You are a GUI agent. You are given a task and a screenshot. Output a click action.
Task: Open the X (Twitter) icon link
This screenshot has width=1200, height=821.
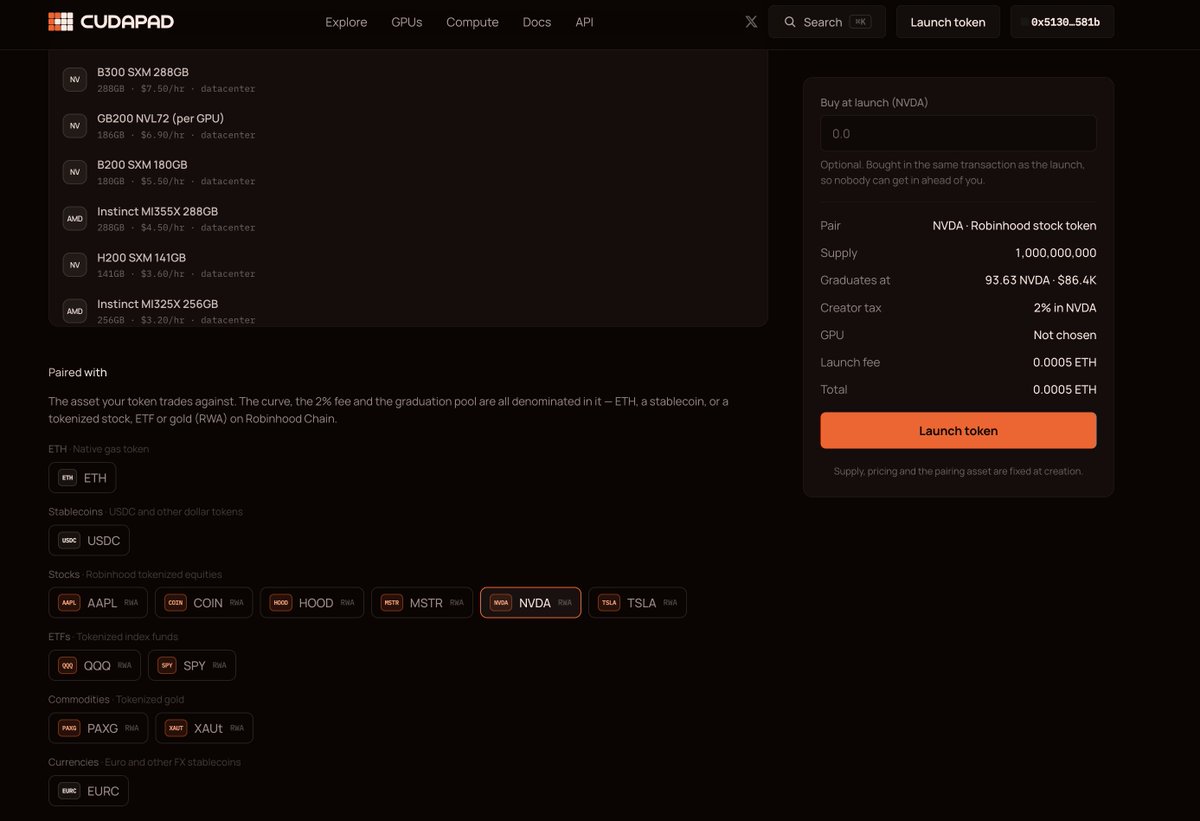751,22
